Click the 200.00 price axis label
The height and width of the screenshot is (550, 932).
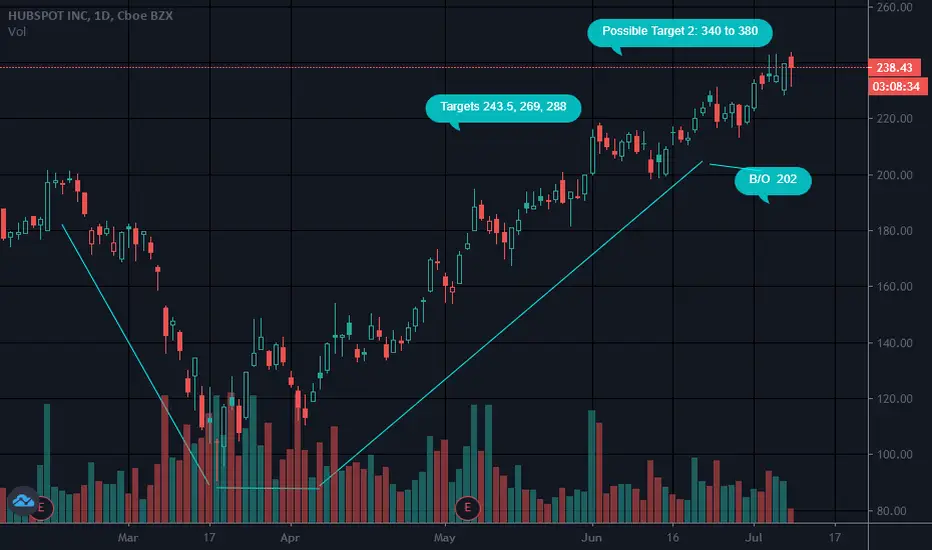coord(895,175)
